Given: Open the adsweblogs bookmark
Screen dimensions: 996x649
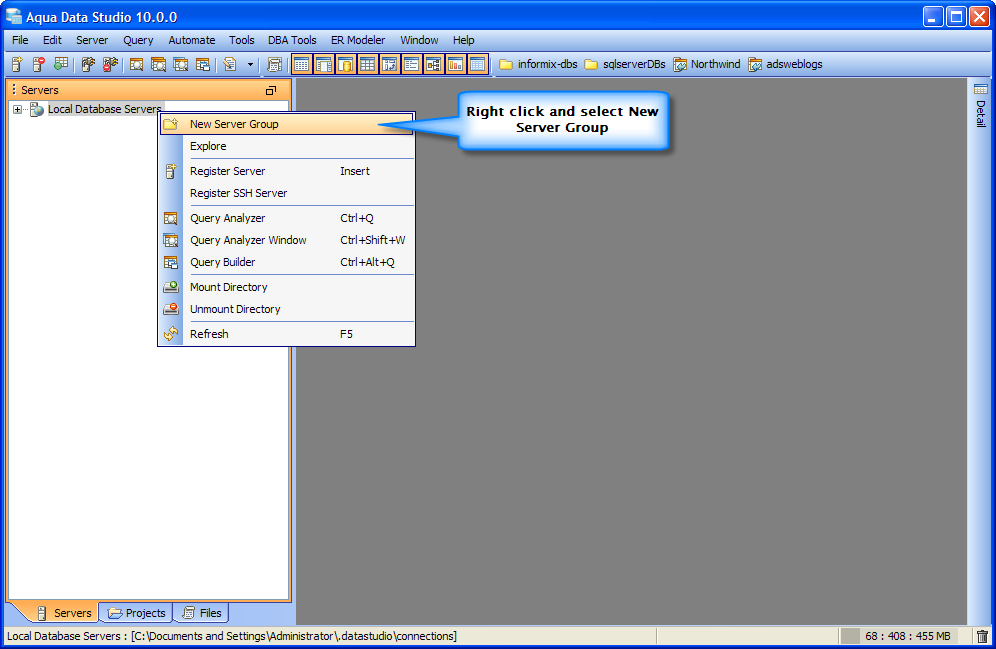Looking at the screenshot, I should point(785,64).
